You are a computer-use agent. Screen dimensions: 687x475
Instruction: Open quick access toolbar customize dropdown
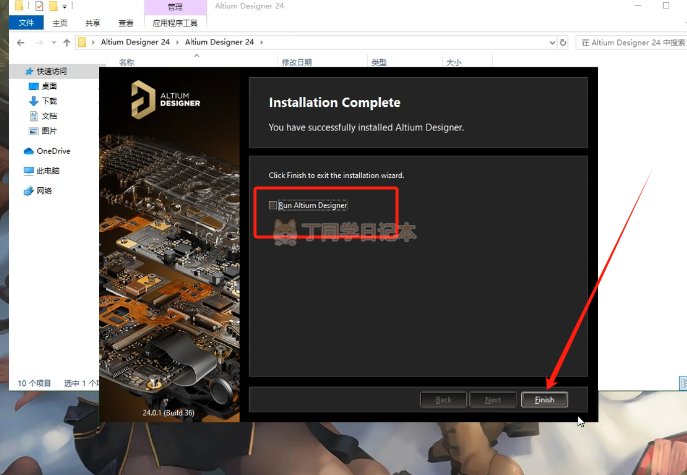coord(64,6)
